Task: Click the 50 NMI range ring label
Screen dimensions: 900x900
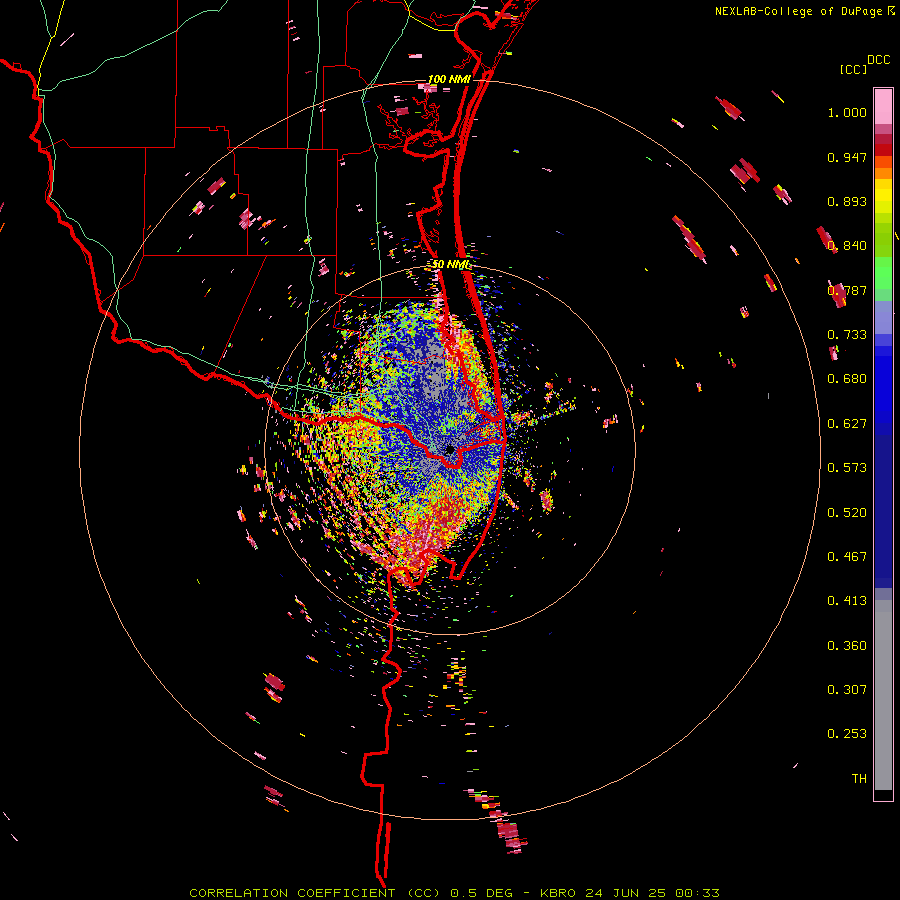Action: (451, 265)
